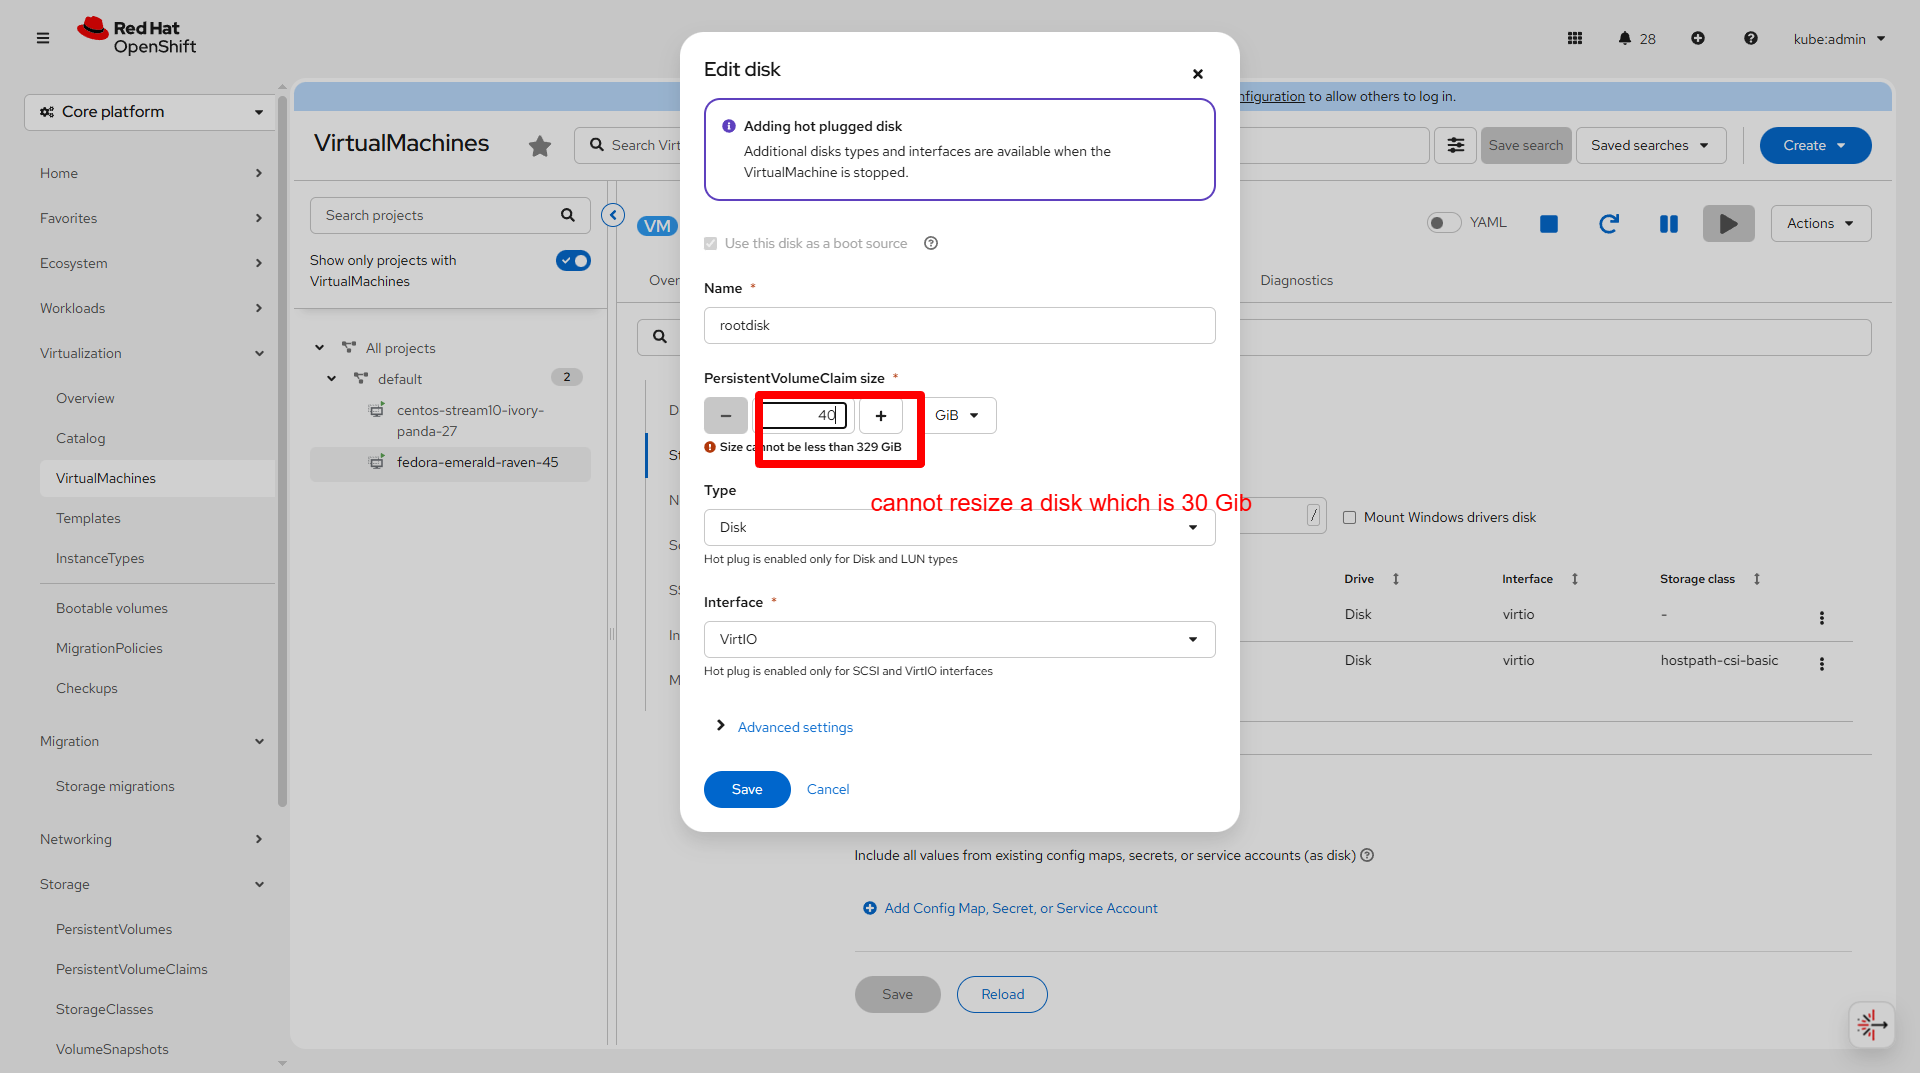
Task: Open the notifications bell
Action: (x=1625, y=38)
